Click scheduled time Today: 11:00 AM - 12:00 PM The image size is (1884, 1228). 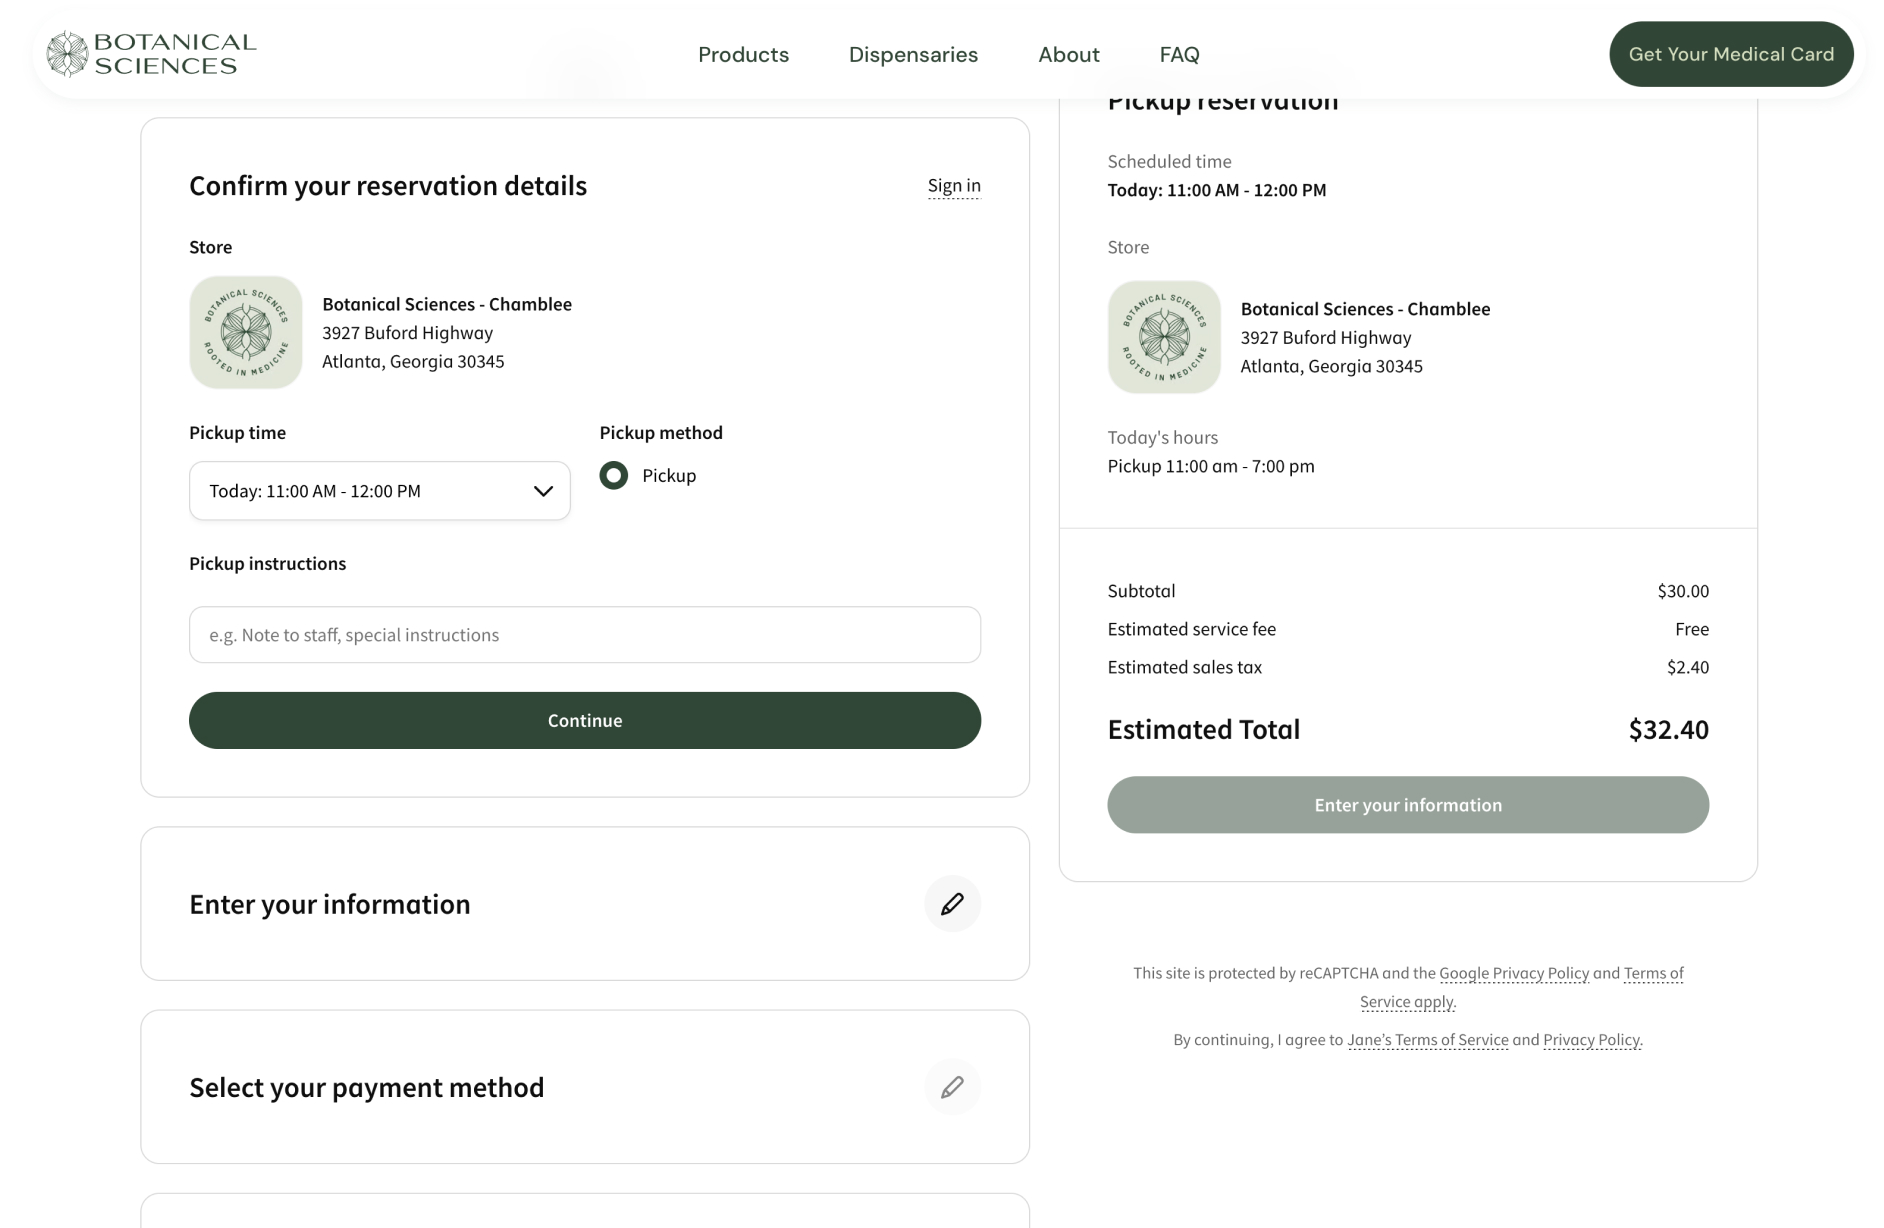[1217, 190]
